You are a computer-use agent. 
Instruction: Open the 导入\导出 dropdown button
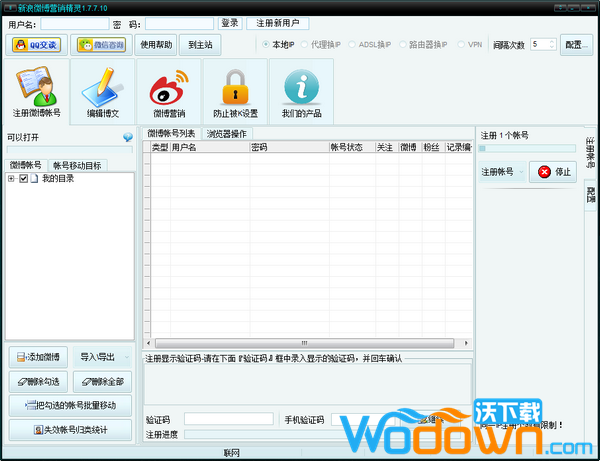click(101, 357)
